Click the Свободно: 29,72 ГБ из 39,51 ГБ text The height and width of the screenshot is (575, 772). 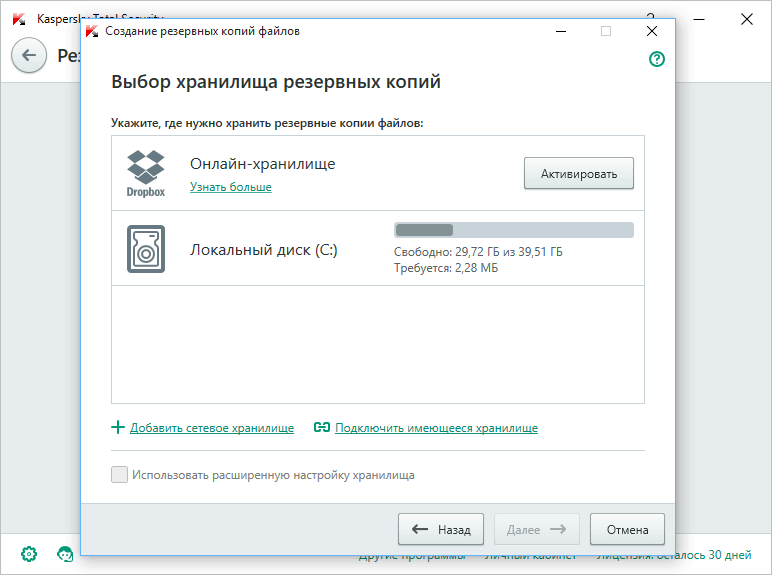478,252
